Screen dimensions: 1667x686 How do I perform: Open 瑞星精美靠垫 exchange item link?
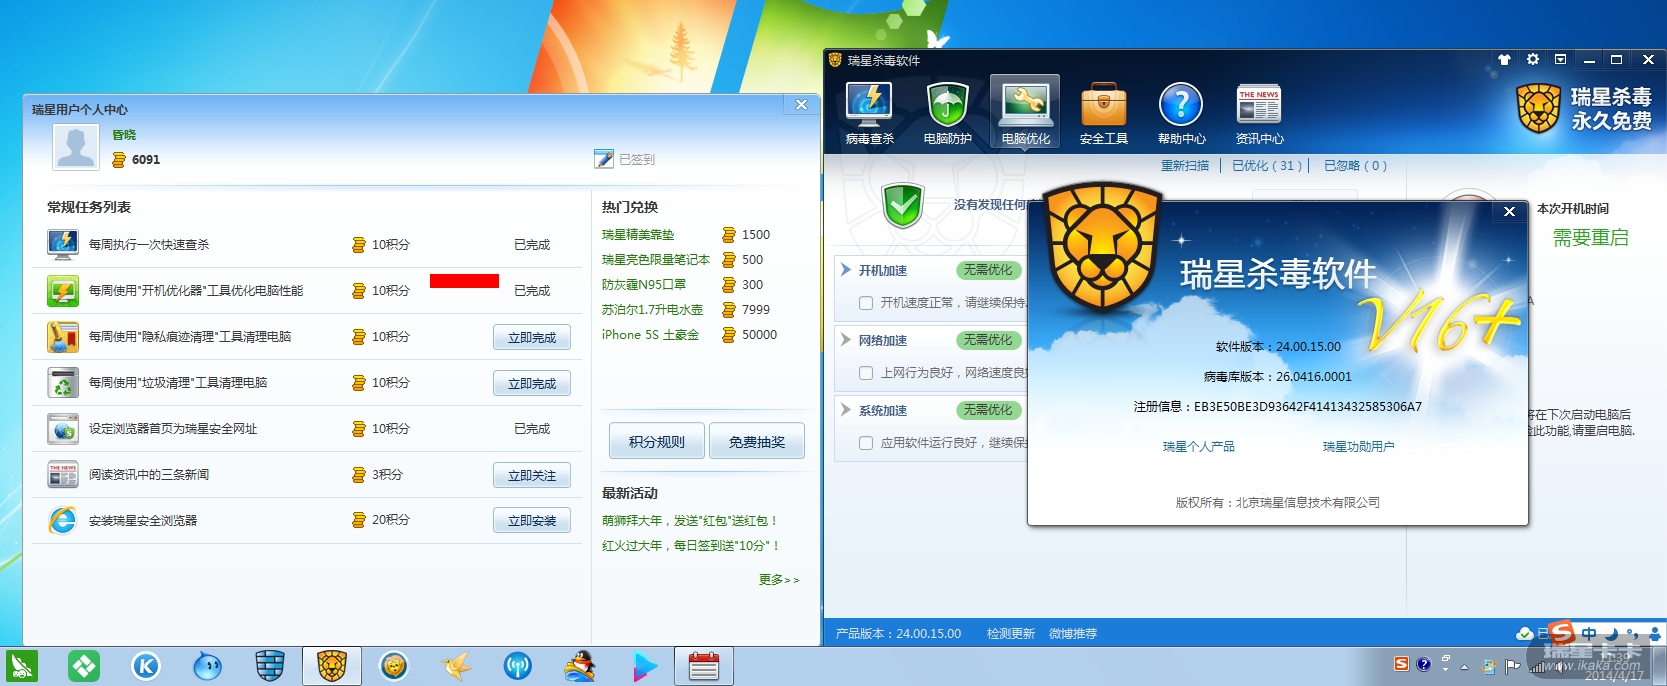638,235
